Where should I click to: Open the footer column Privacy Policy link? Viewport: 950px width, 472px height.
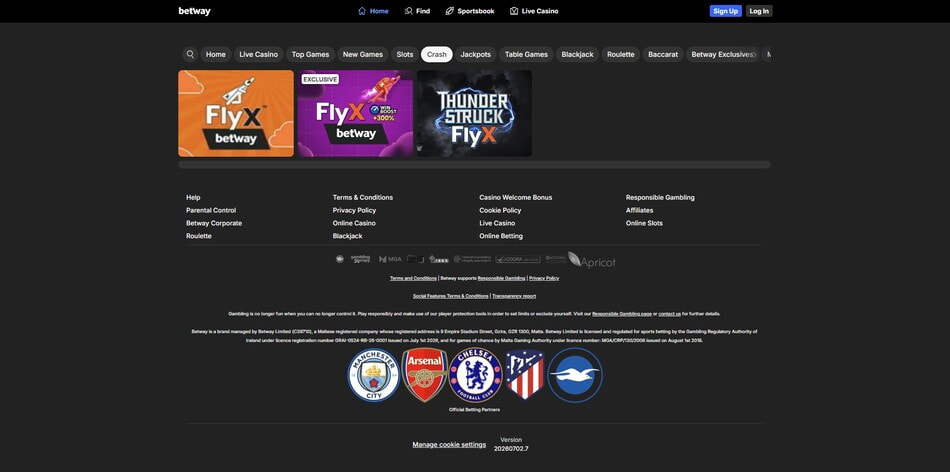[x=354, y=210]
